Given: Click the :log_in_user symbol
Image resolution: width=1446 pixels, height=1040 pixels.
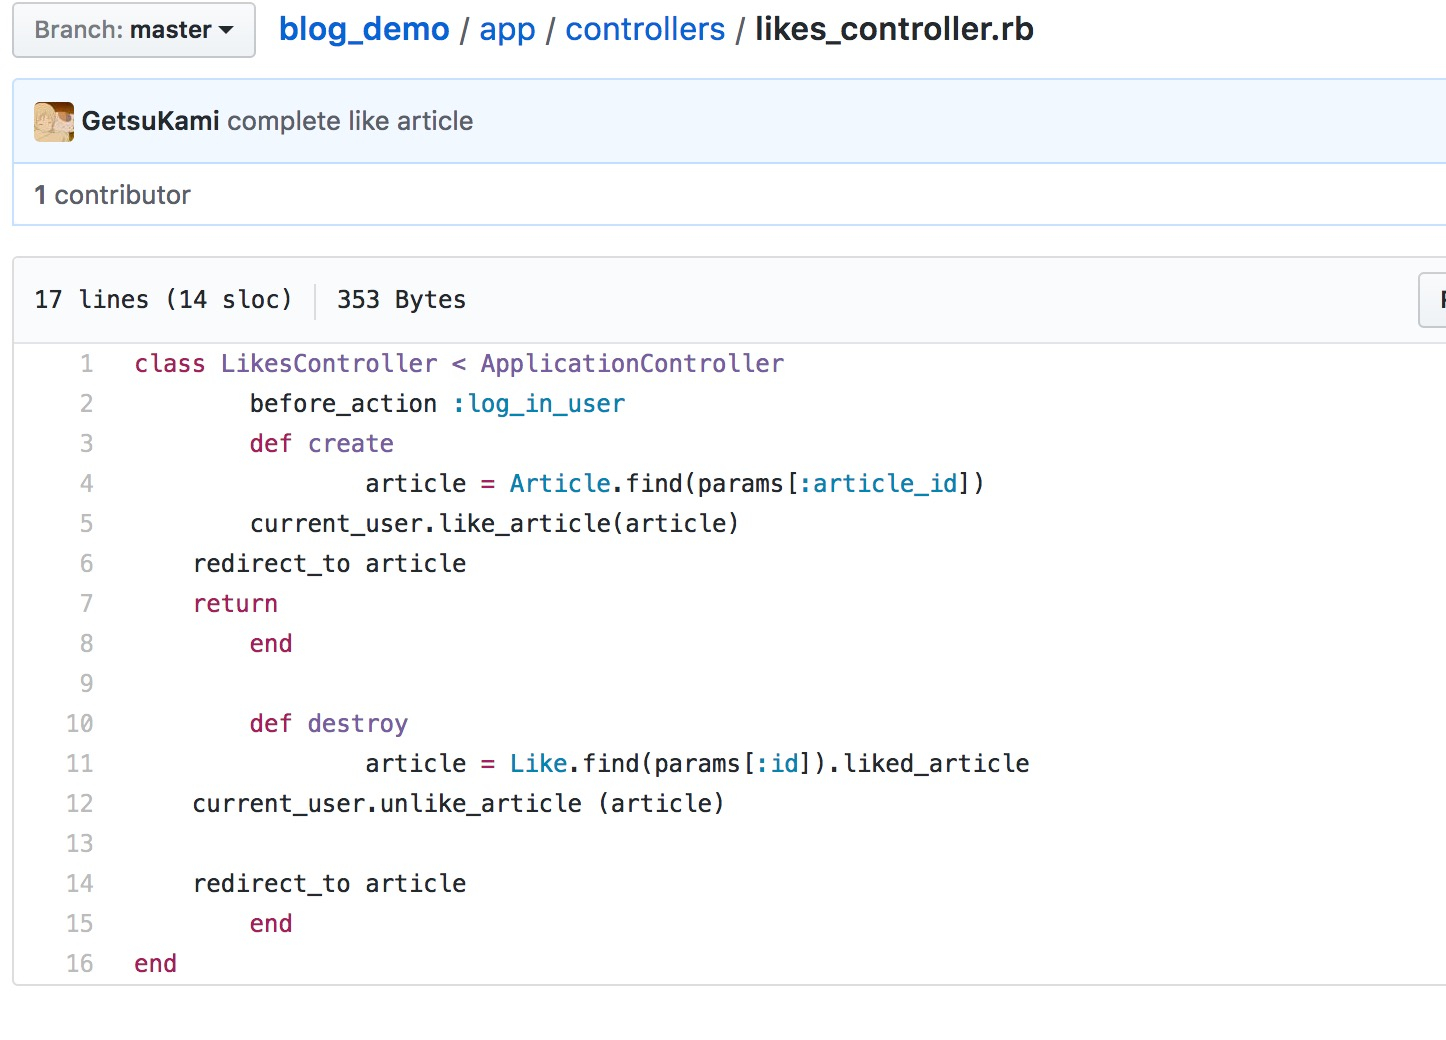Looking at the screenshot, I should point(539,403).
